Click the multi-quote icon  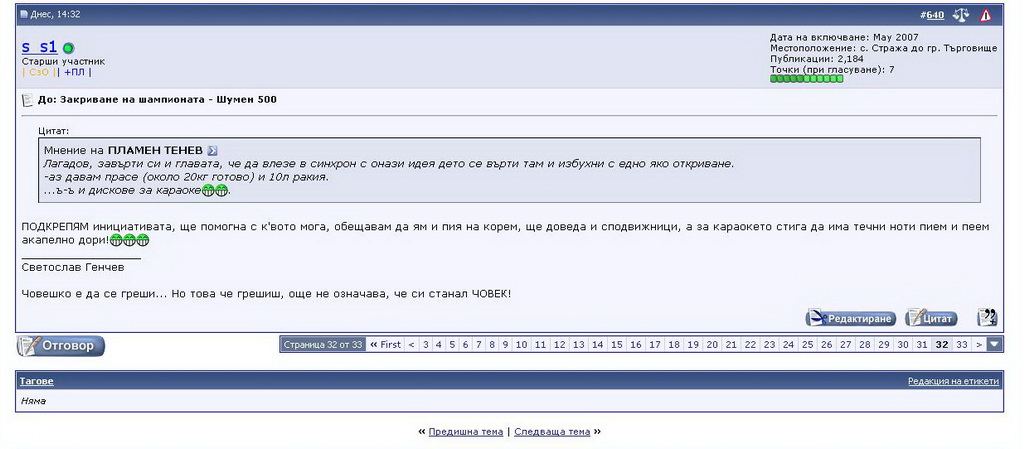987,318
